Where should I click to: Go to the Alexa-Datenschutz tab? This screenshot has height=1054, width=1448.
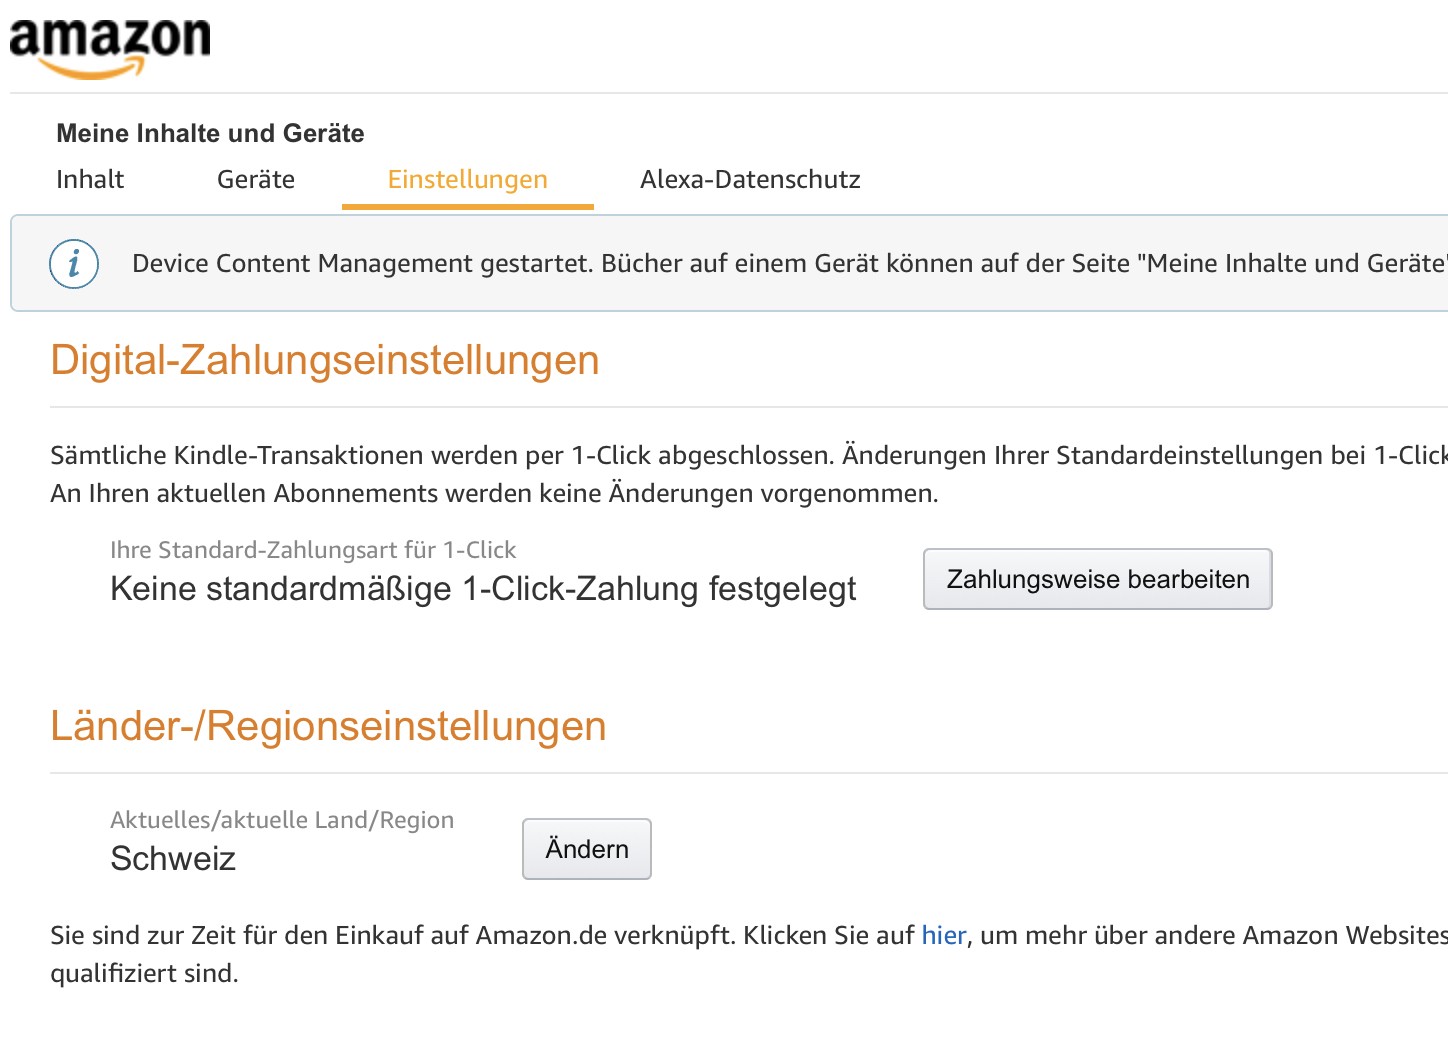pos(750,180)
